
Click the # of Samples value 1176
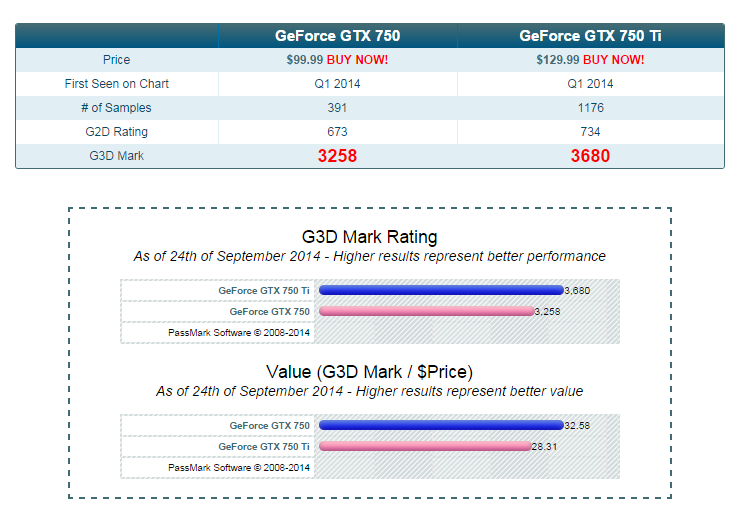pyautogui.click(x=590, y=108)
